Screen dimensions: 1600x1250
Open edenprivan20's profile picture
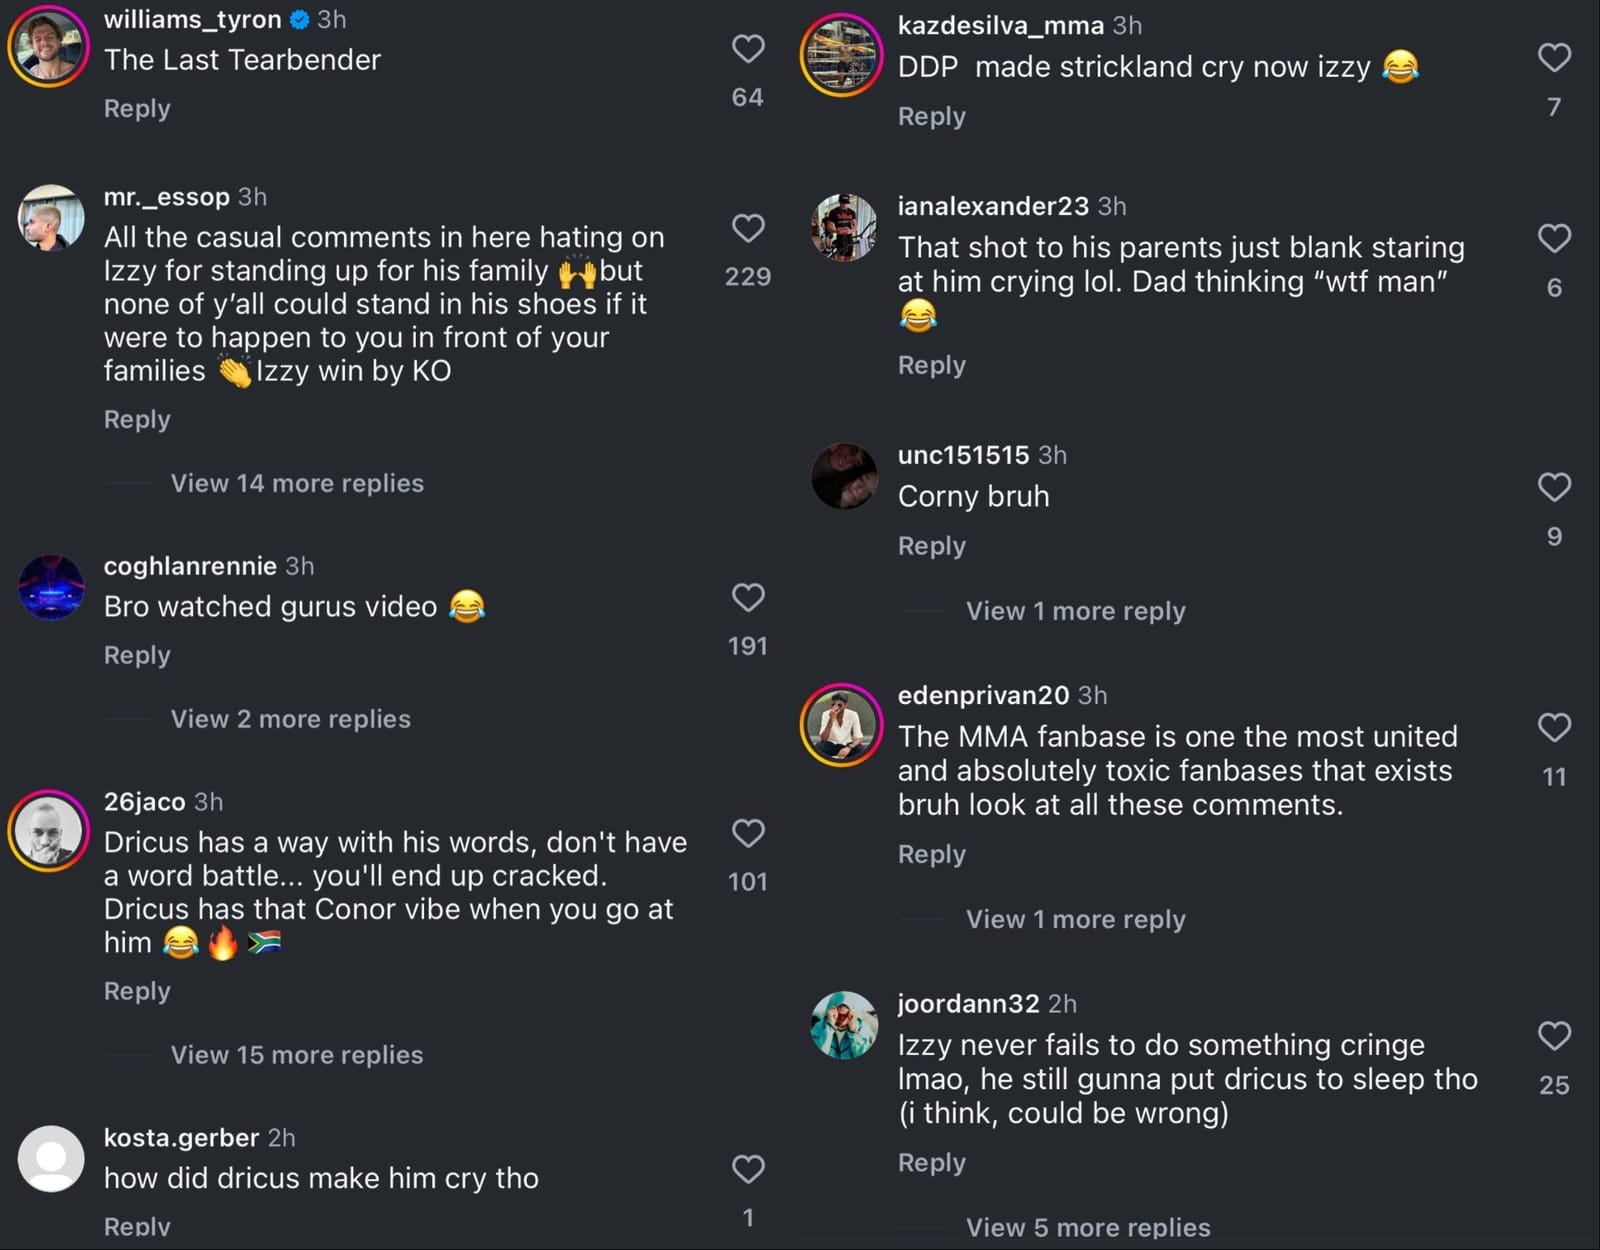(842, 725)
